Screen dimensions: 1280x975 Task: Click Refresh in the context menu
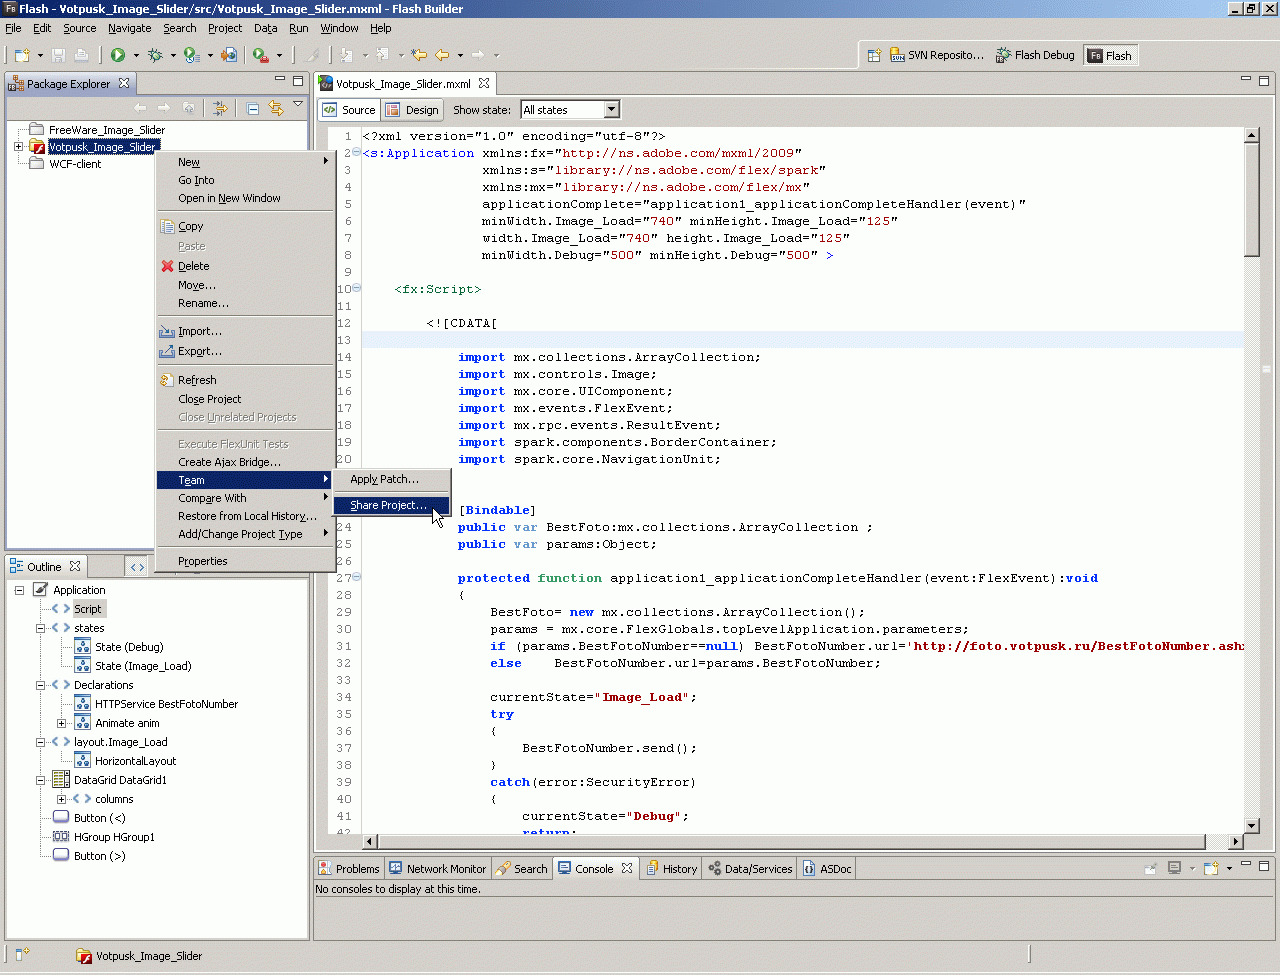point(197,380)
